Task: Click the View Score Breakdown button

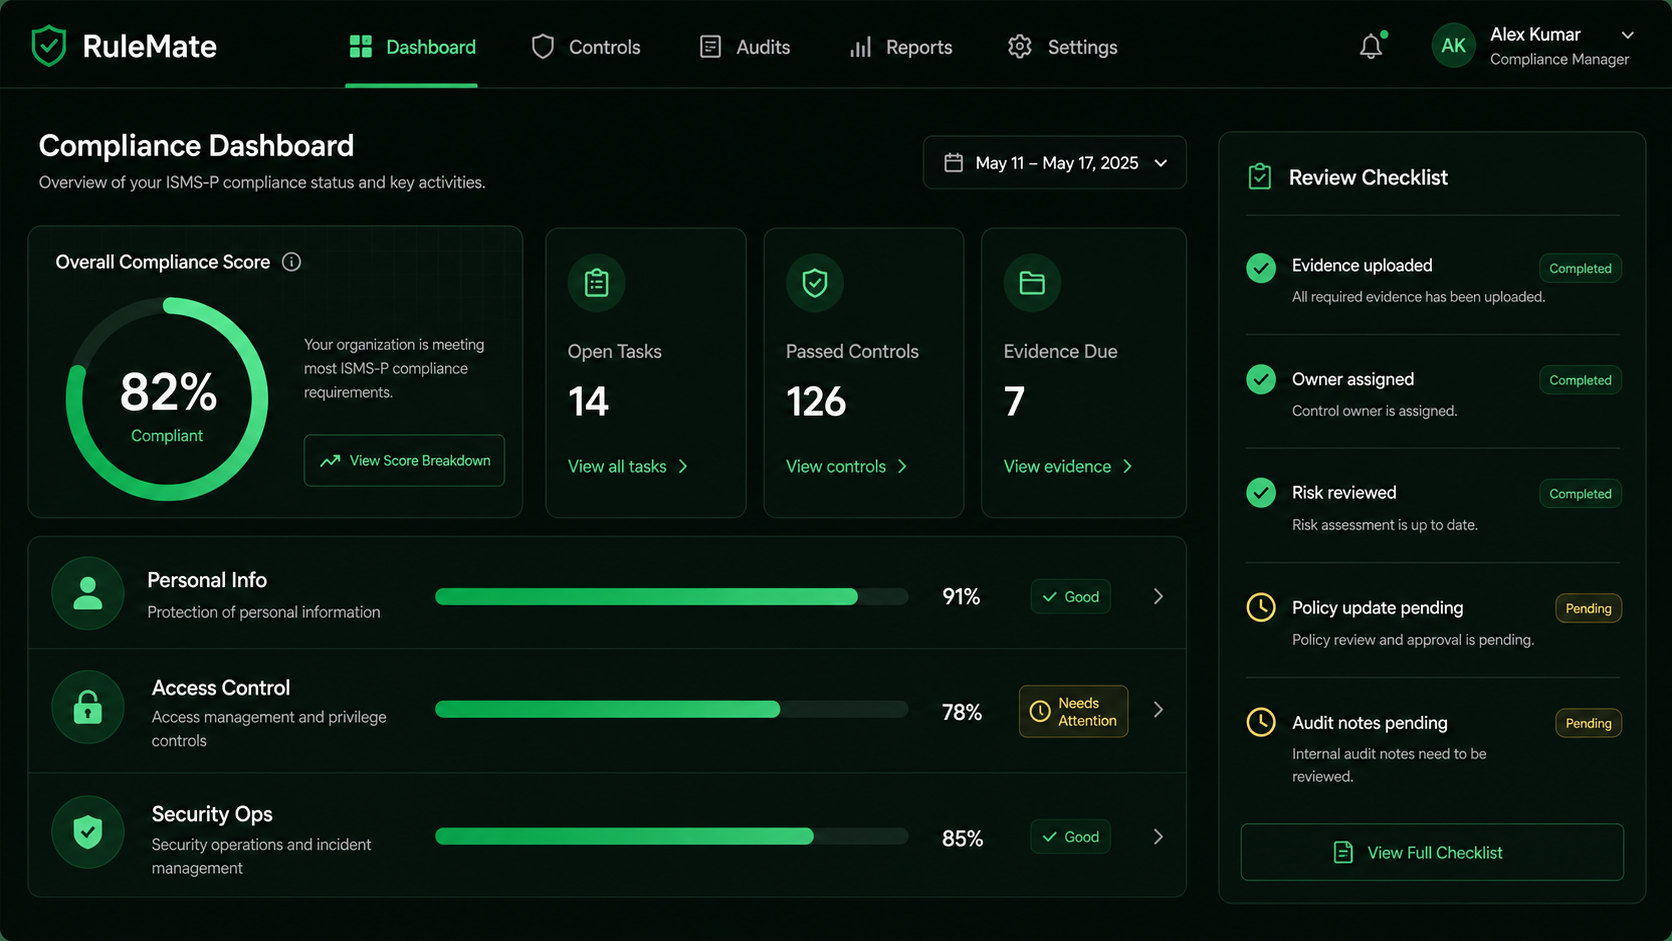Action: pyautogui.click(x=404, y=461)
